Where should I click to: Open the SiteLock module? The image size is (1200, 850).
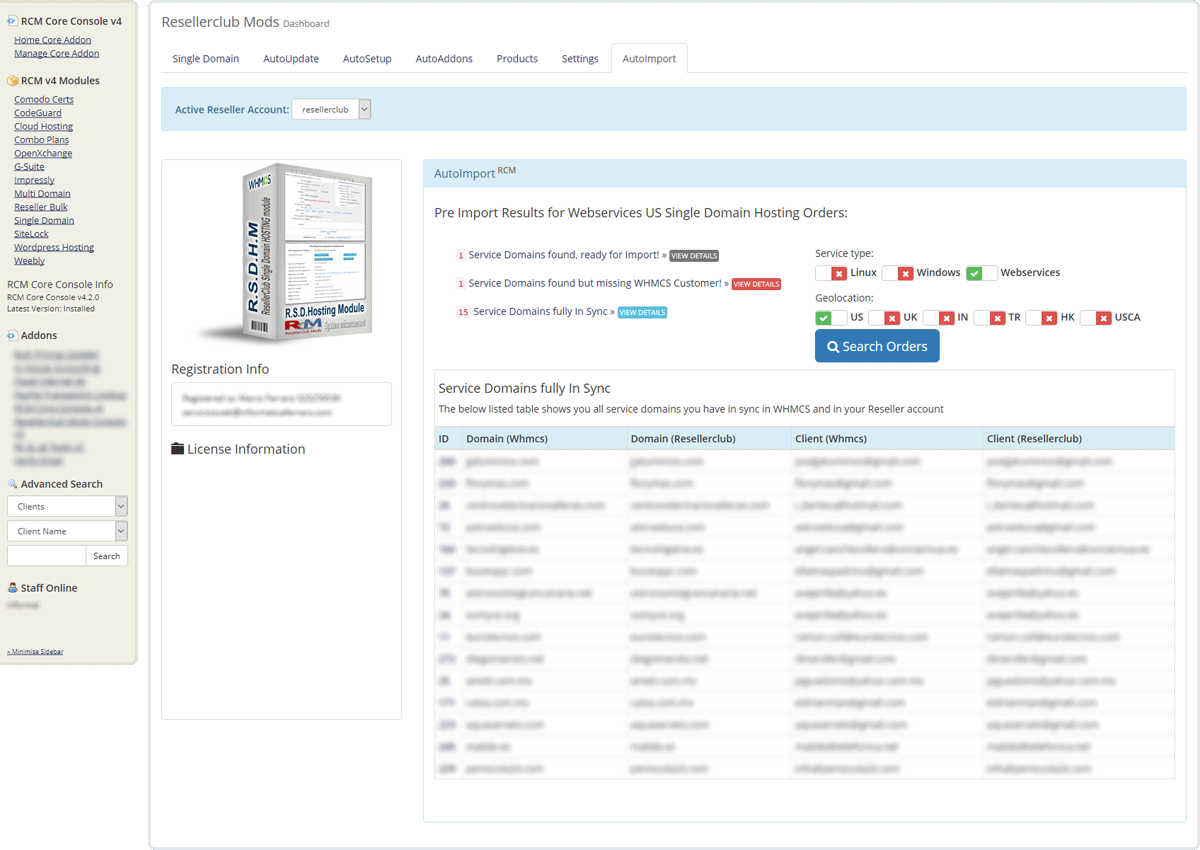point(31,234)
